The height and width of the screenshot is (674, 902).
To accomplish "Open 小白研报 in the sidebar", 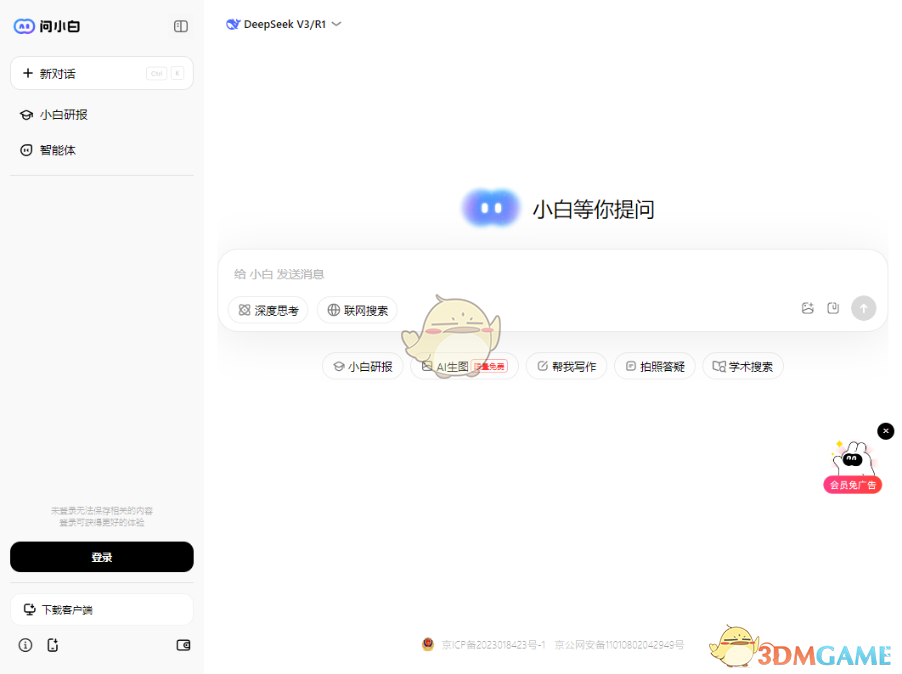I will coord(60,114).
